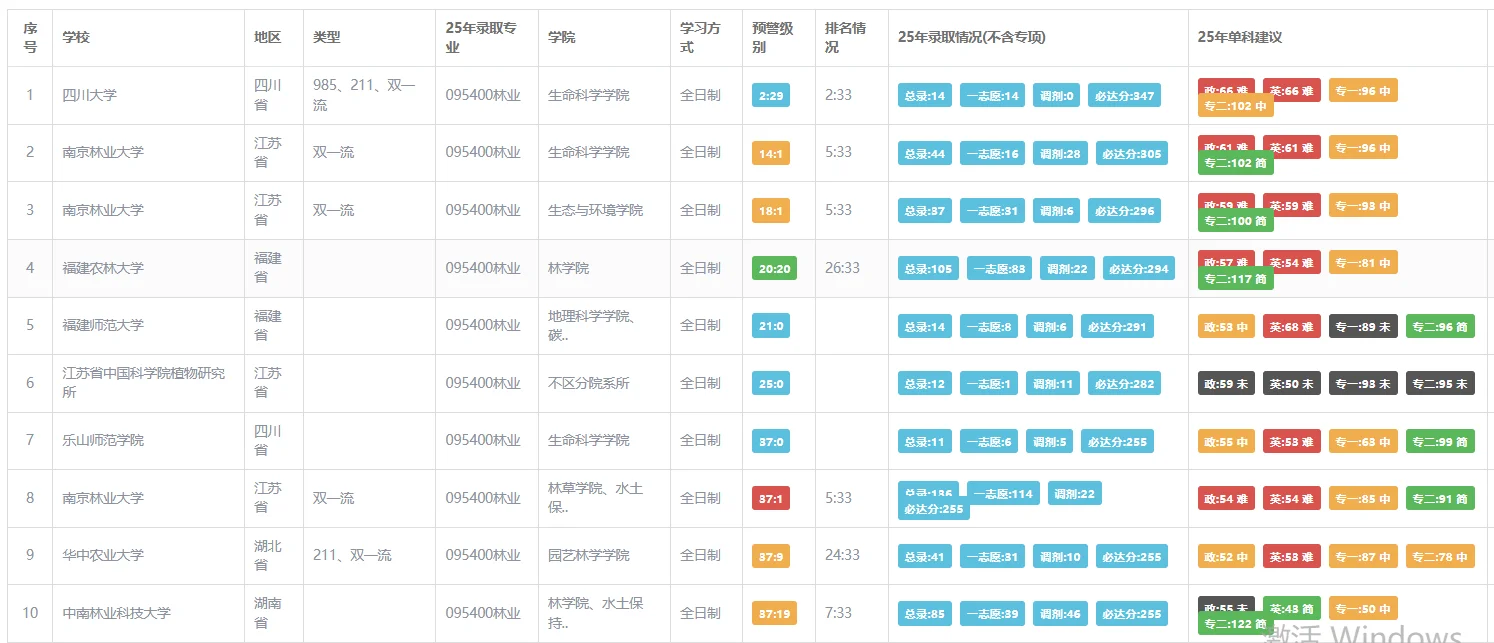Click the dark 政:59 未 badge

pyautogui.click(x=1226, y=384)
